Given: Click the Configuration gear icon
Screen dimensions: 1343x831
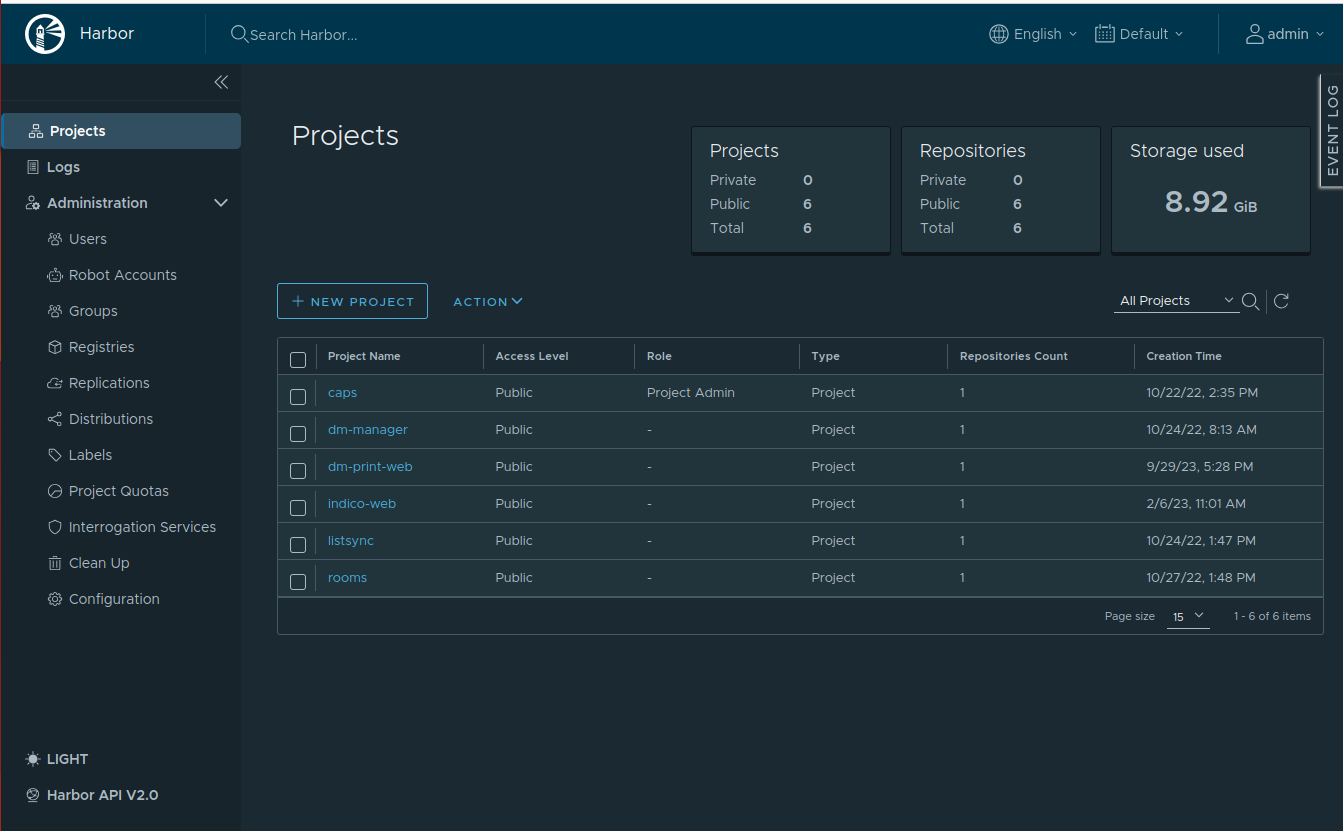Looking at the screenshot, I should (x=55, y=599).
